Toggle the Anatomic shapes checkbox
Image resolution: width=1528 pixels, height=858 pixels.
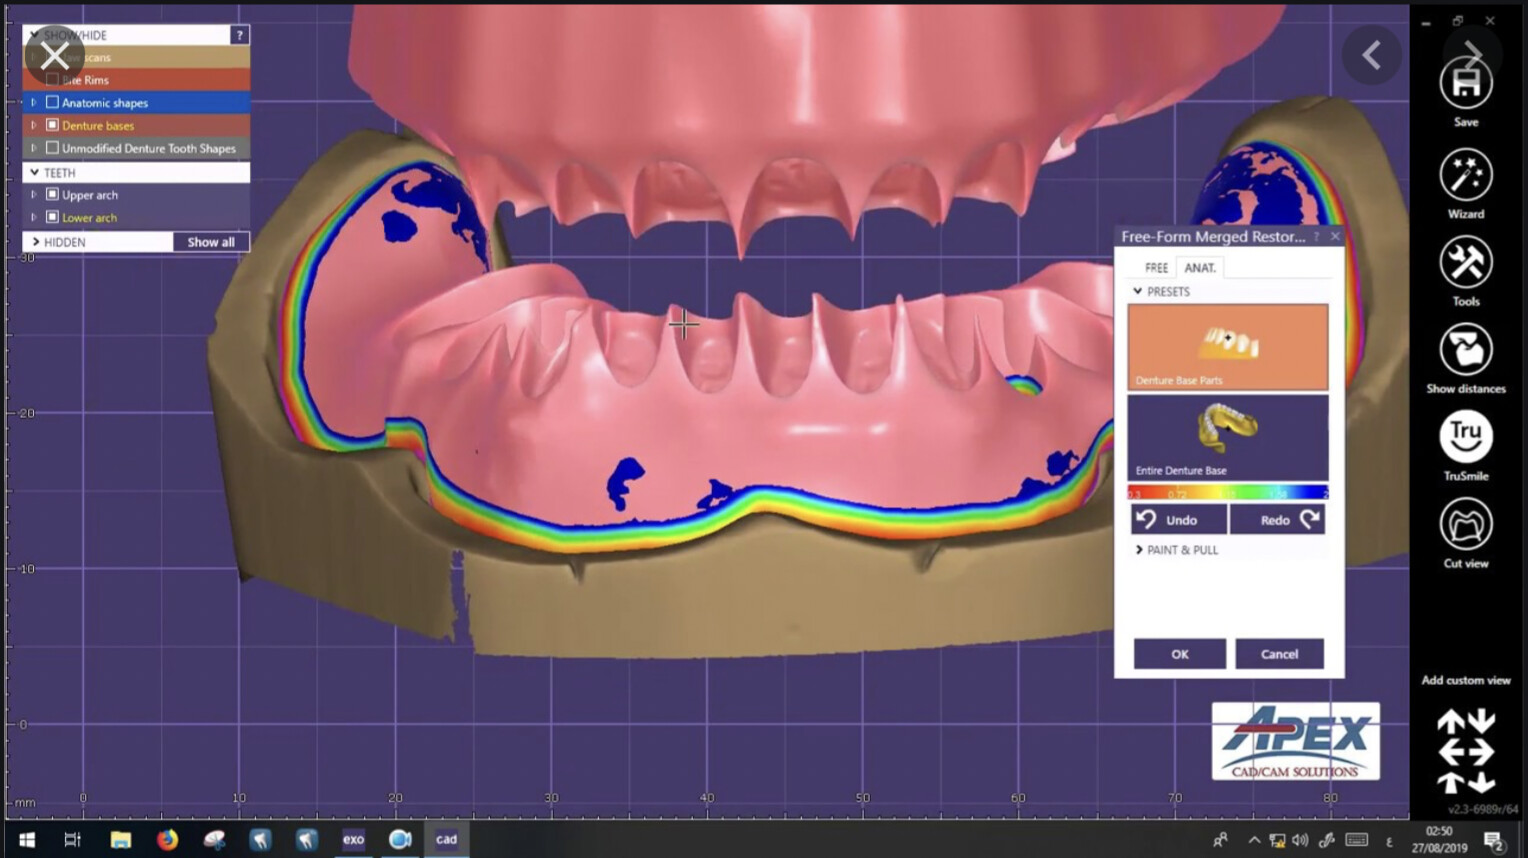[53, 103]
